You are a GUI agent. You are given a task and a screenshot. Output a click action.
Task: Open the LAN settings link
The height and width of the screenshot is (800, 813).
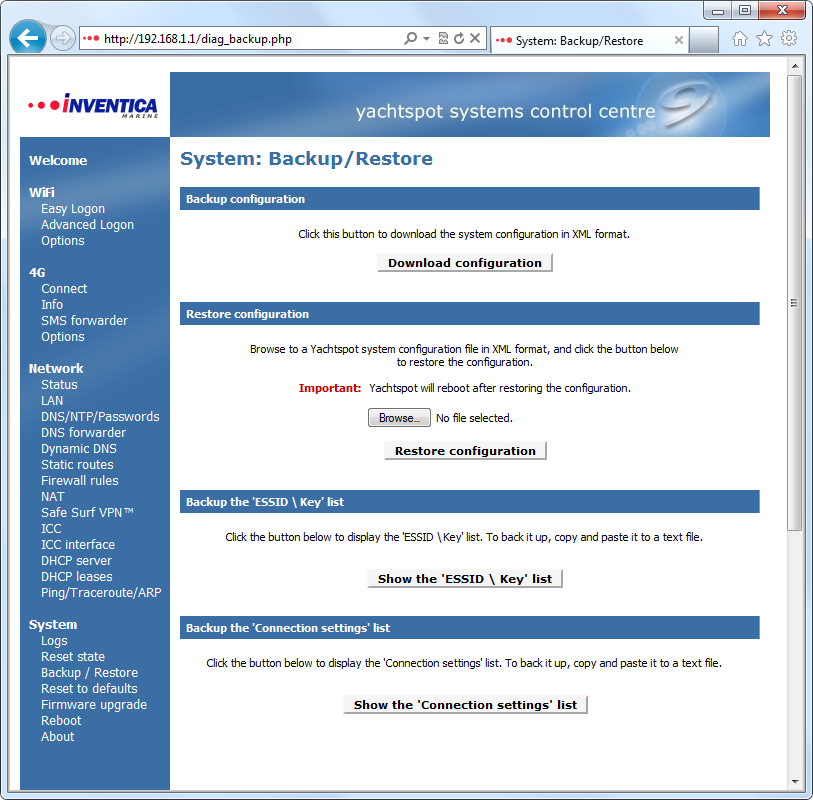point(52,401)
